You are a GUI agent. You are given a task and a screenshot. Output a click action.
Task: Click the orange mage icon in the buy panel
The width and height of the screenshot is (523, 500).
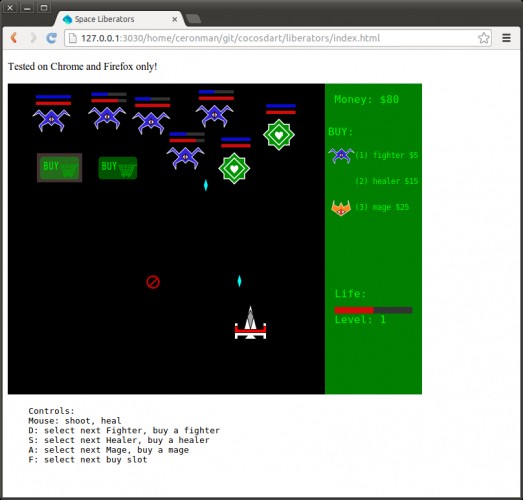tap(341, 207)
